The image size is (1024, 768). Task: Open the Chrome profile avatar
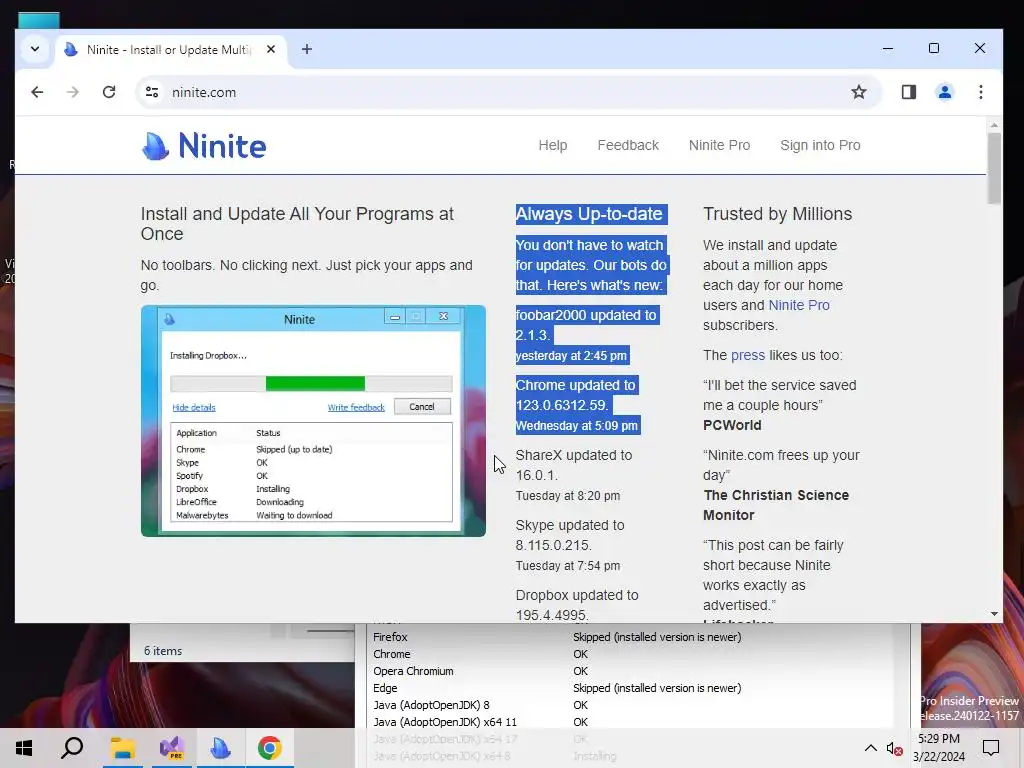click(944, 92)
